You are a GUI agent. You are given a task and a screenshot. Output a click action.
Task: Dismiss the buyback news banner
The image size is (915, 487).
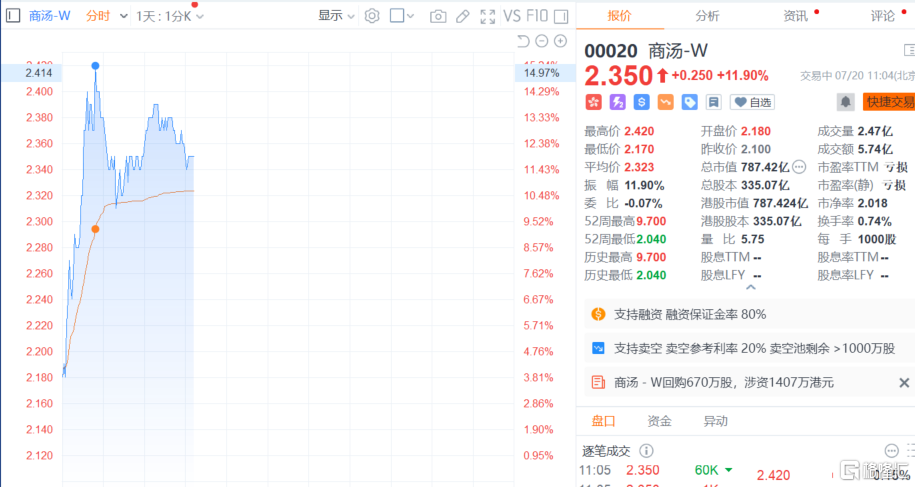click(904, 383)
